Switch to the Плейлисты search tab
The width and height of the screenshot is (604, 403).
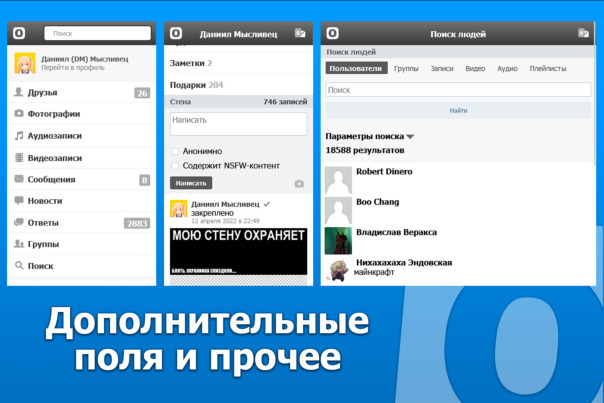pyautogui.click(x=547, y=69)
